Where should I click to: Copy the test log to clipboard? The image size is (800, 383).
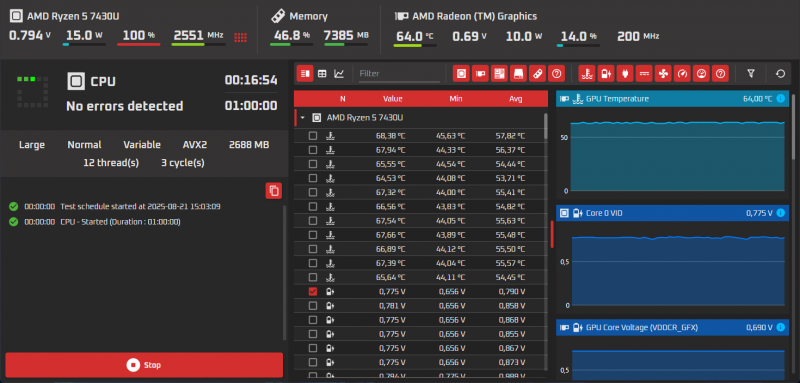click(x=274, y=191)
